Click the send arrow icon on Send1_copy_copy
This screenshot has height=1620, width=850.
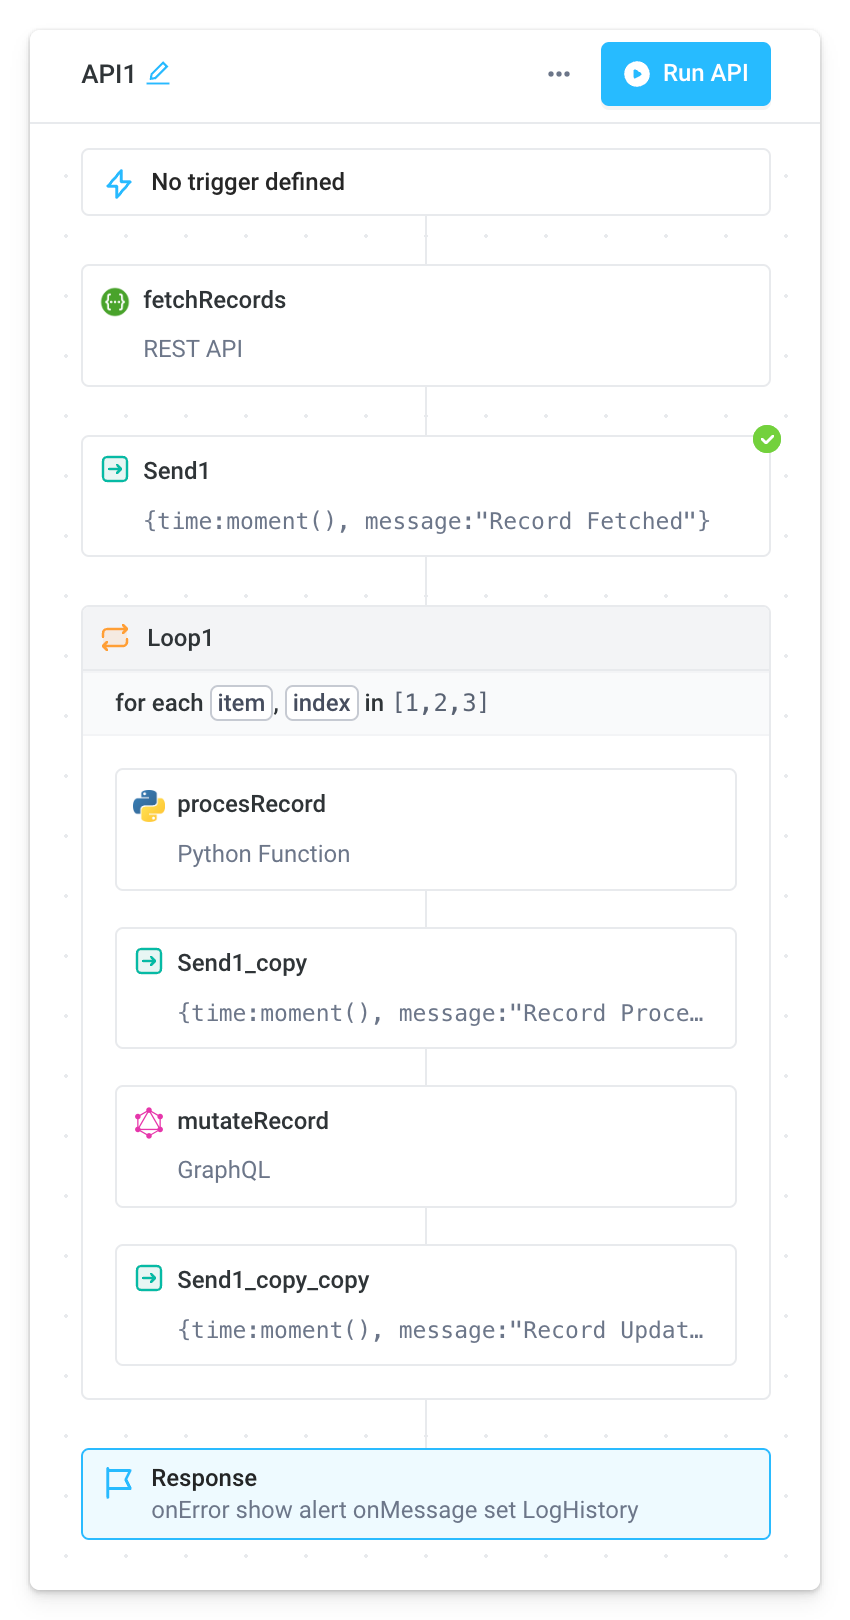coord(148,1278)
